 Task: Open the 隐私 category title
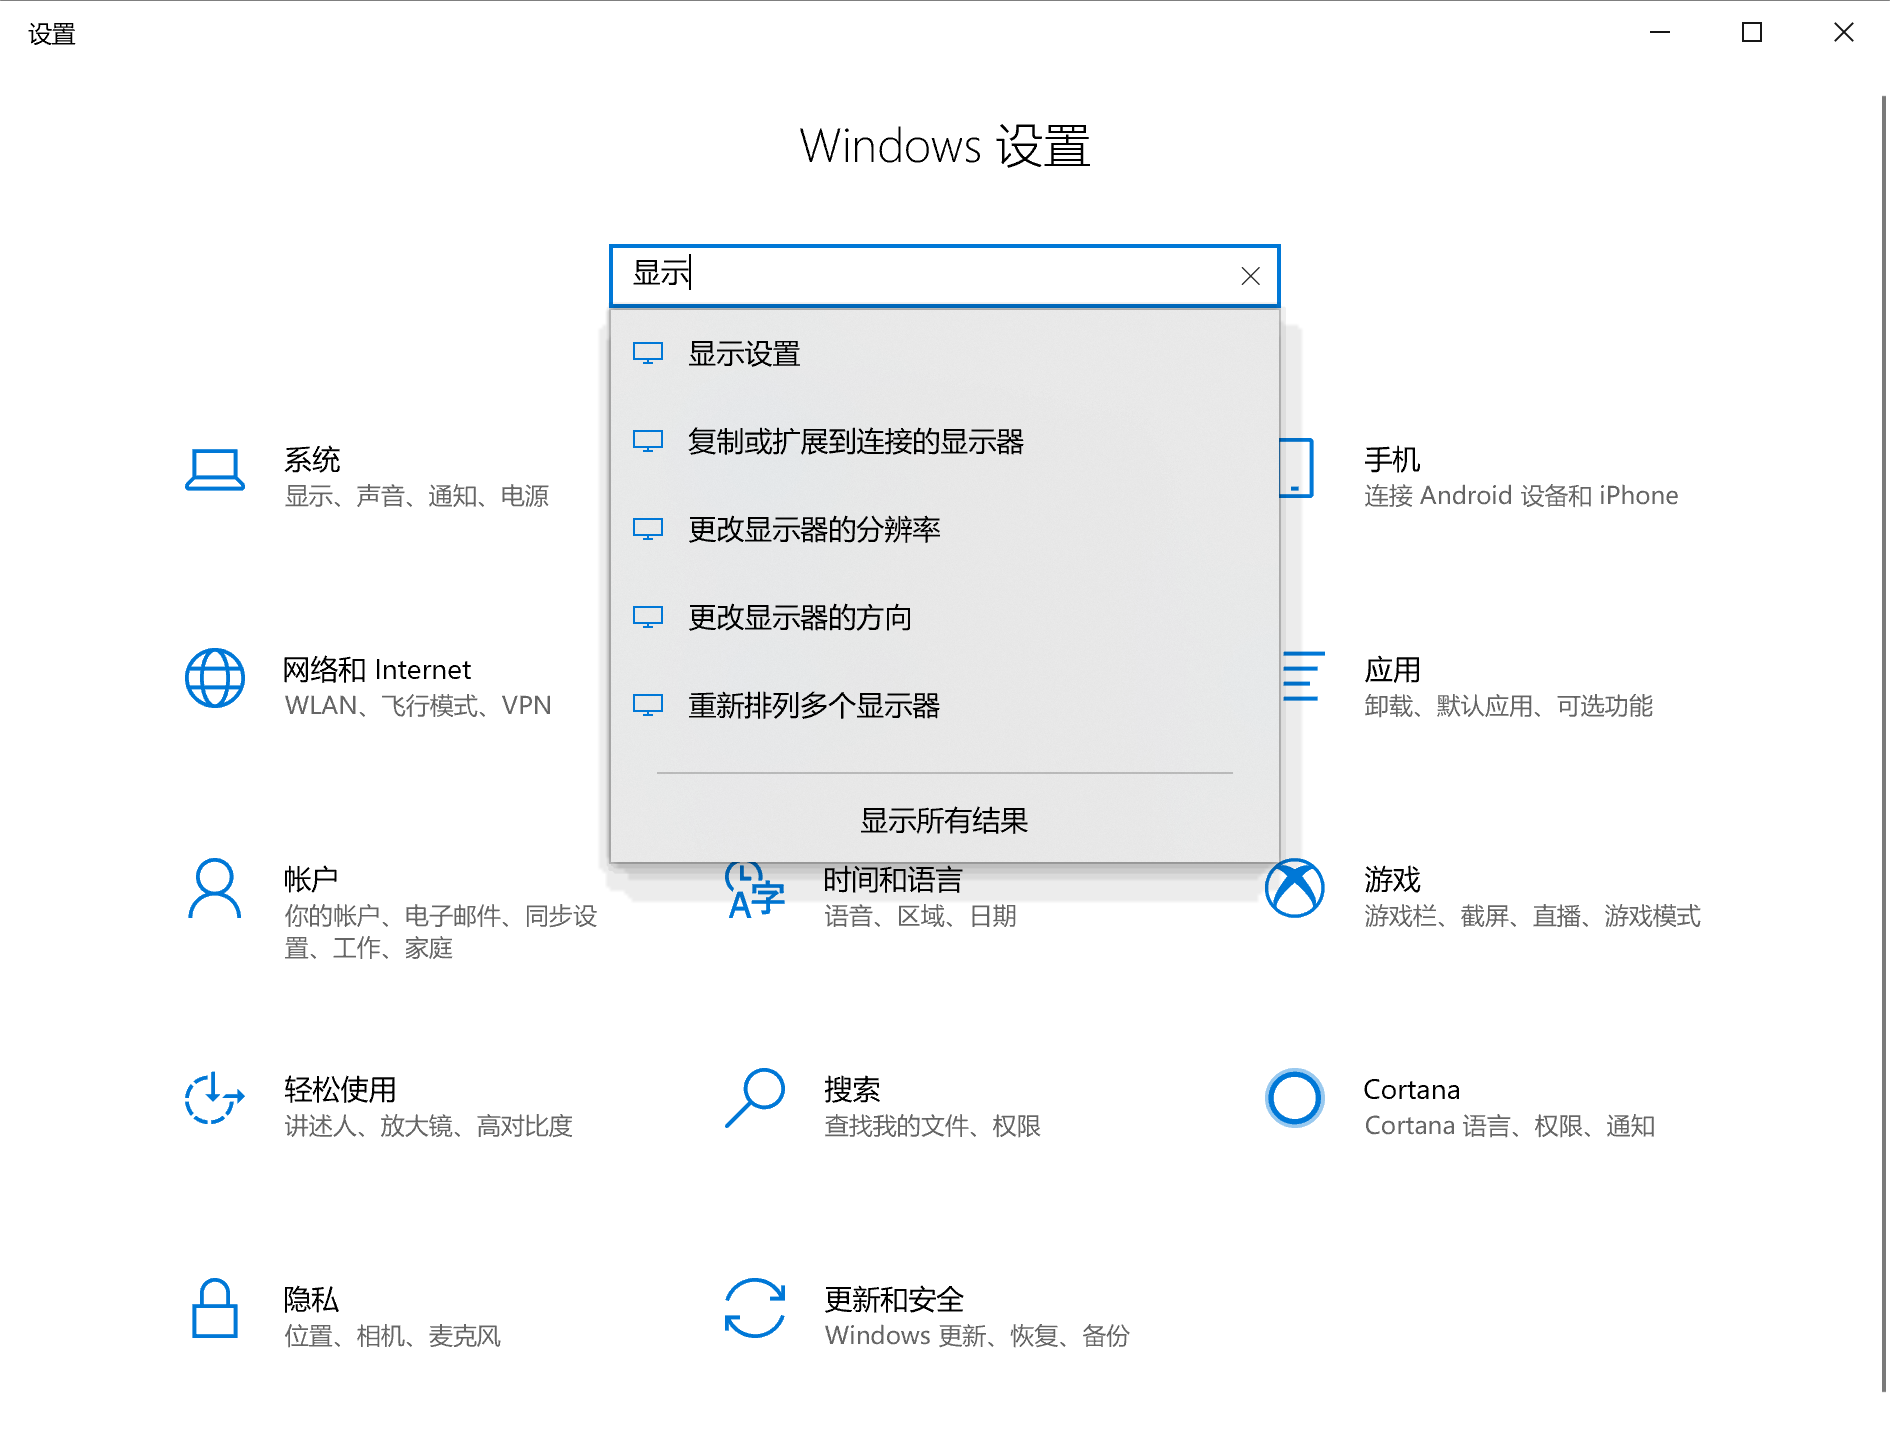tap(312, 1300)
